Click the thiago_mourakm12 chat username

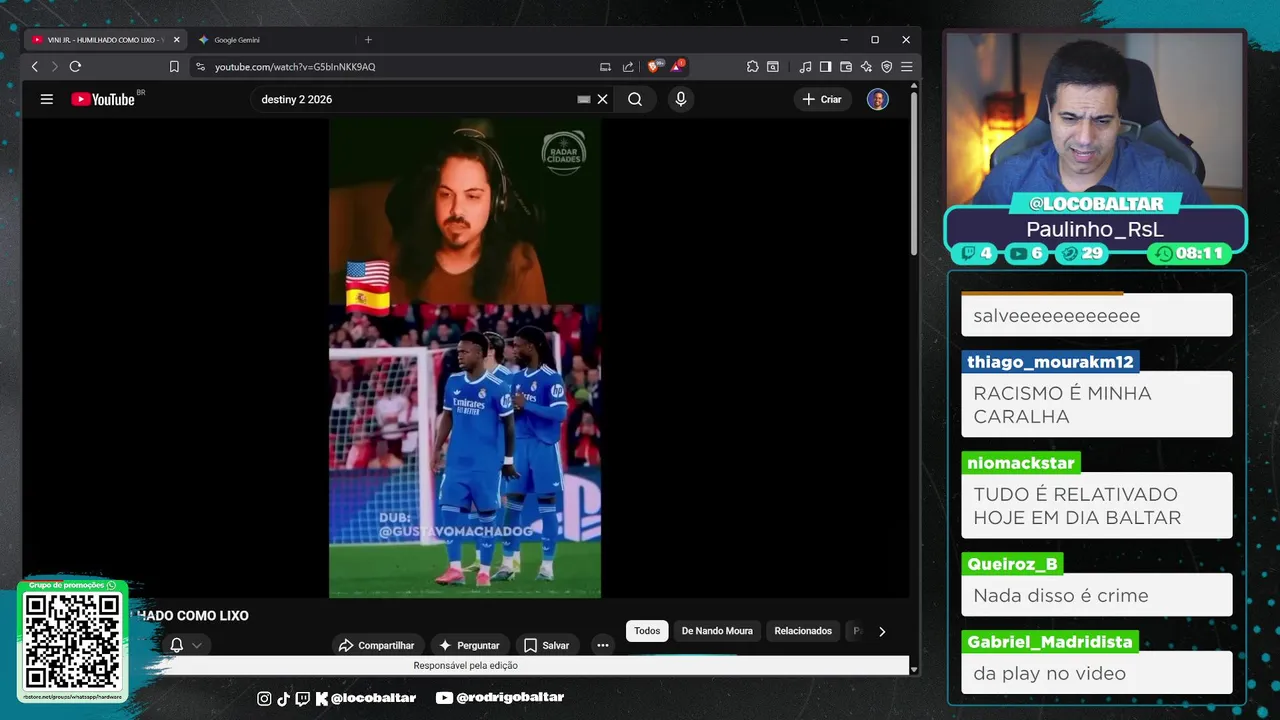click(1050, 362)
